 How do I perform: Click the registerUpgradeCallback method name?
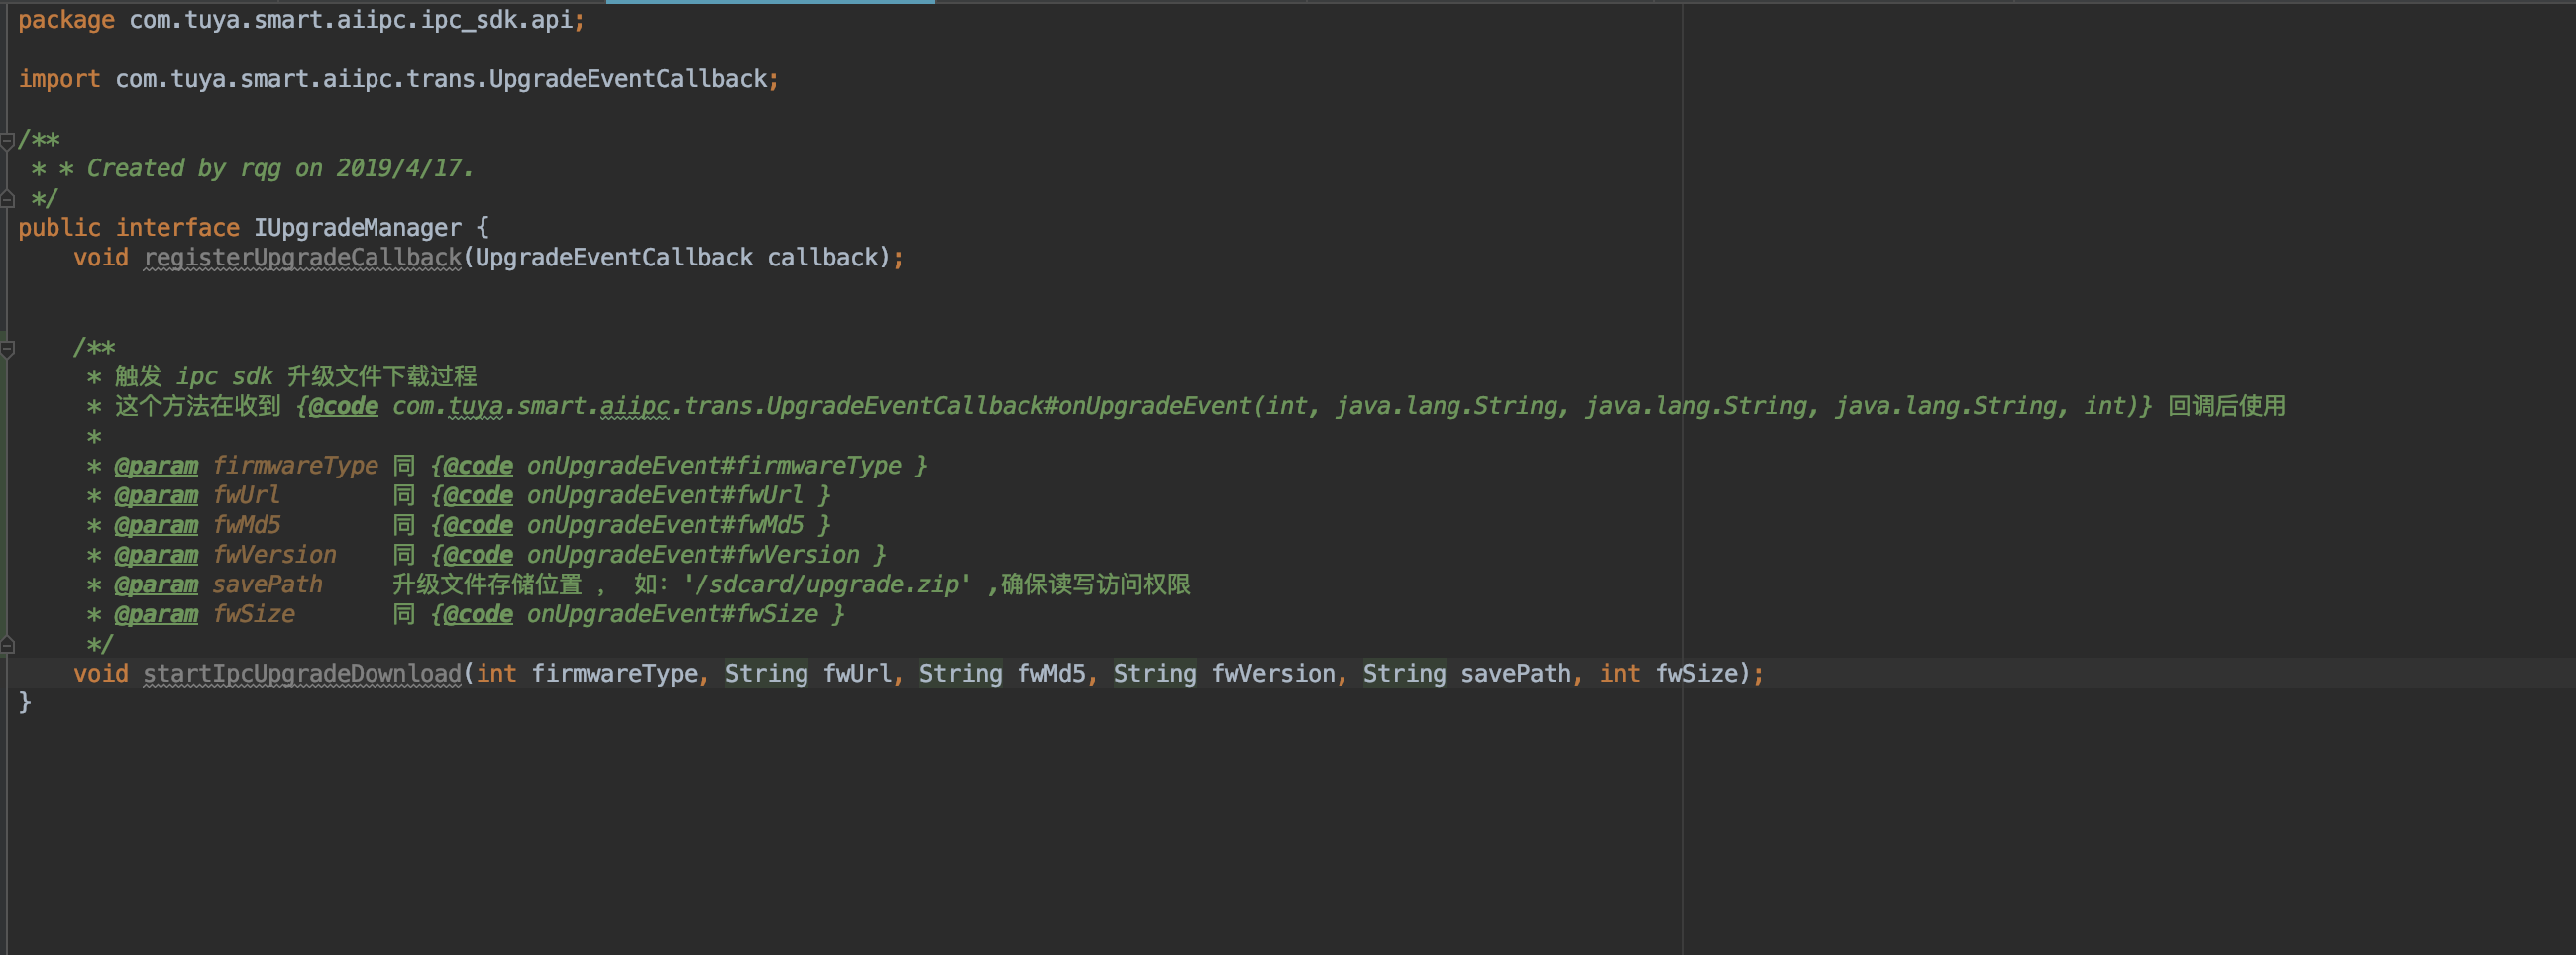tap(302, 258)
